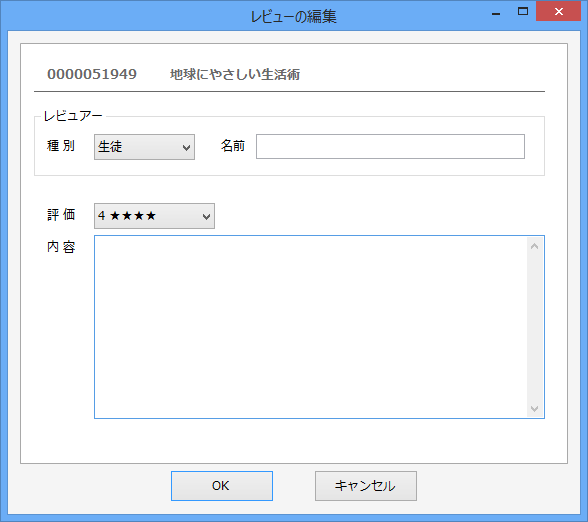Click the up arrow of the 内容 scrollbar

(534, 246)
